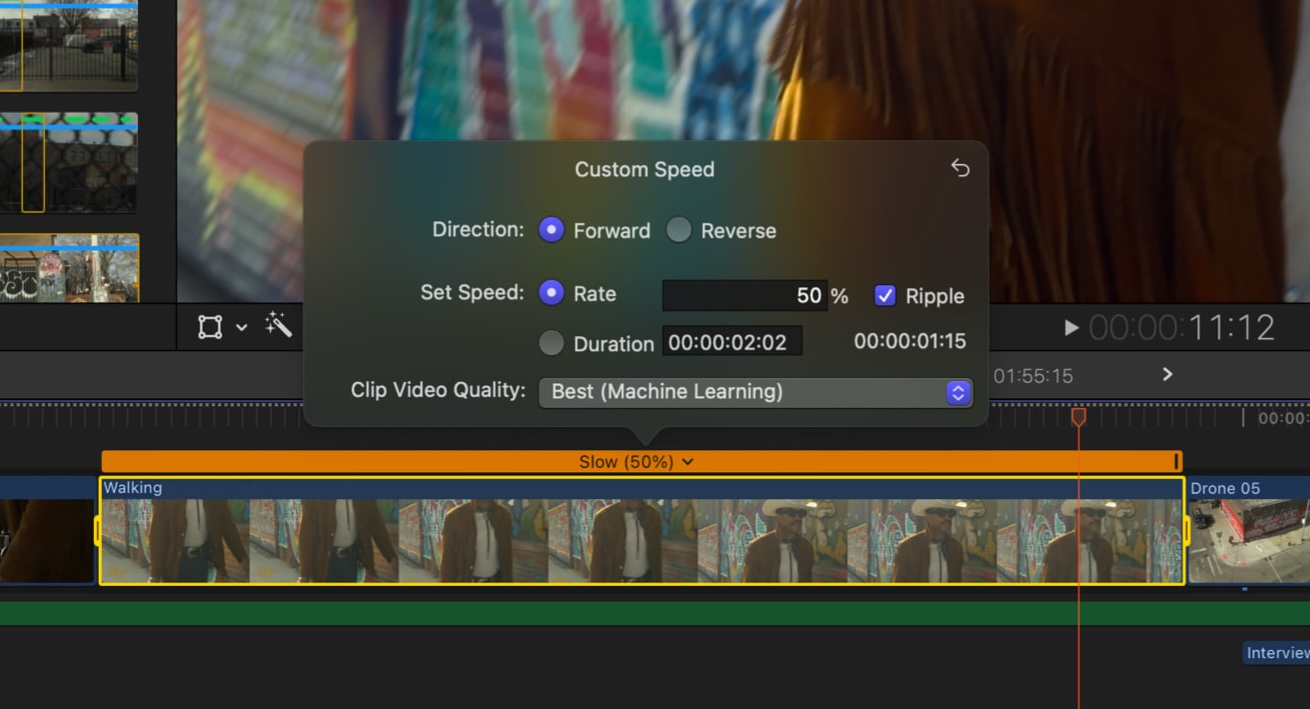Click the Rate percentage input field
Image resolution: width=1310 pixels, height=709 pixels.
coord(744,295)
